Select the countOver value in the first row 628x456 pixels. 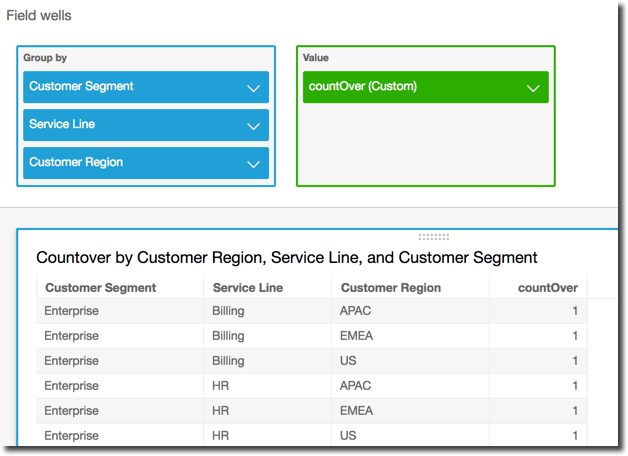click(574, 311)
